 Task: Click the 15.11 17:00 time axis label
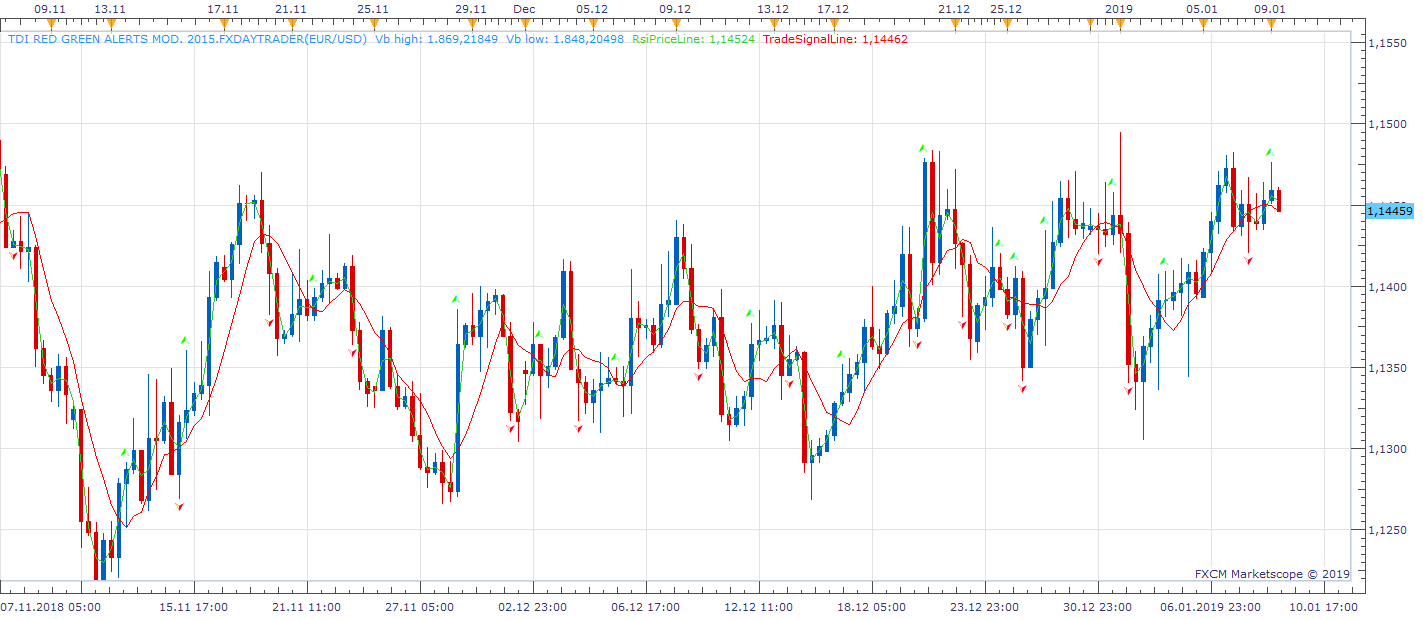pyautogui.click(x=194, y=607)
